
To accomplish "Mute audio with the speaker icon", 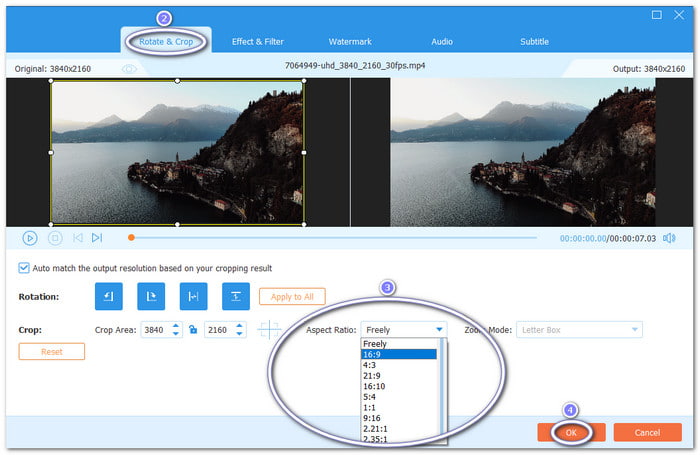I will 669,238.
